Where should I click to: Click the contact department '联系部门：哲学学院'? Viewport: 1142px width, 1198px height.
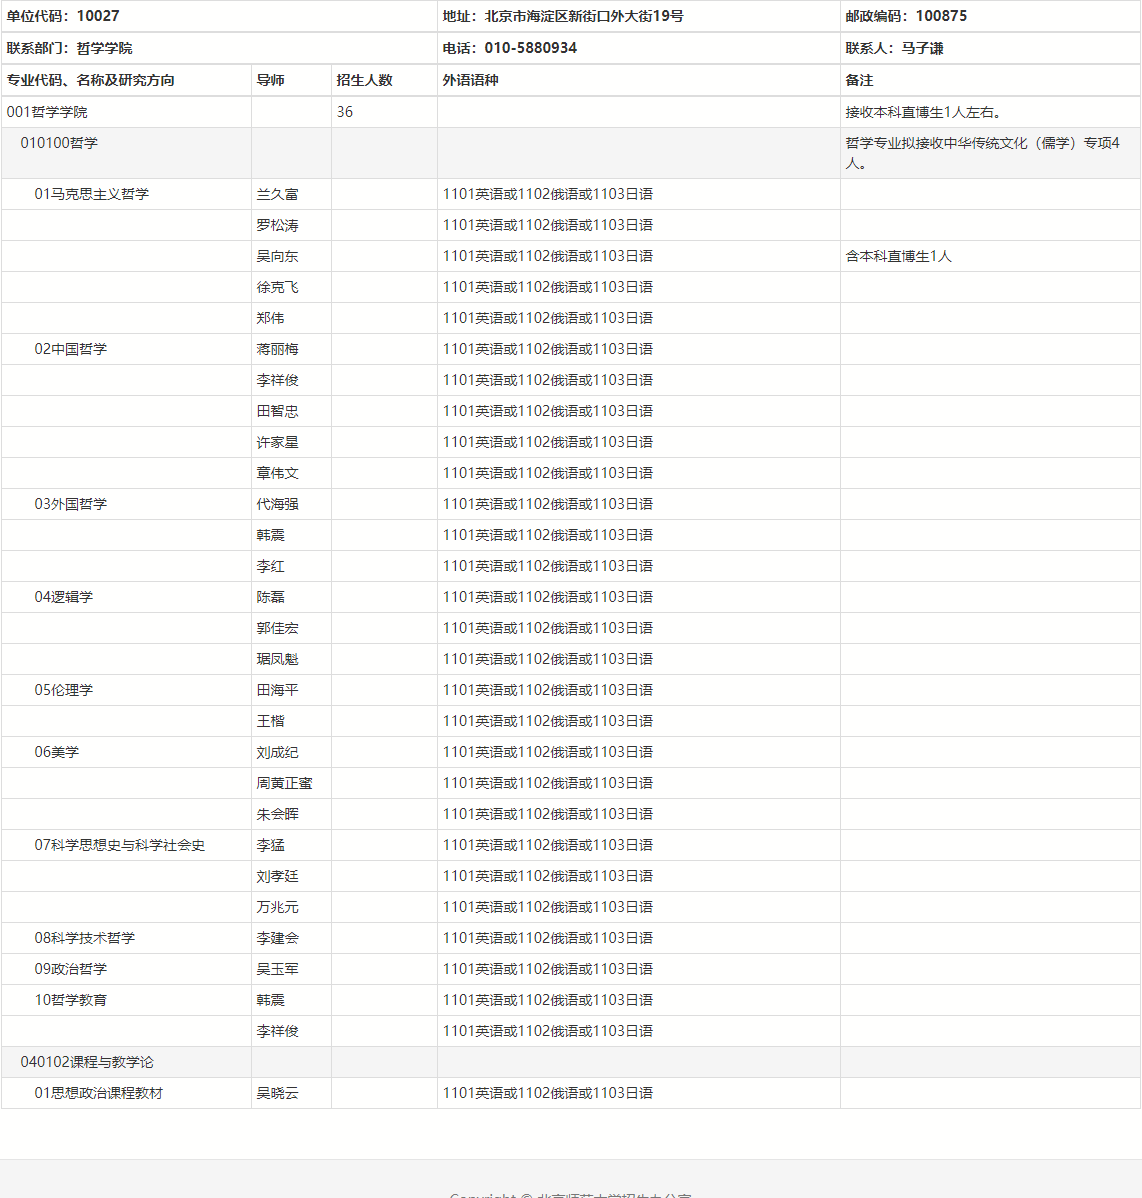[70, 48]
